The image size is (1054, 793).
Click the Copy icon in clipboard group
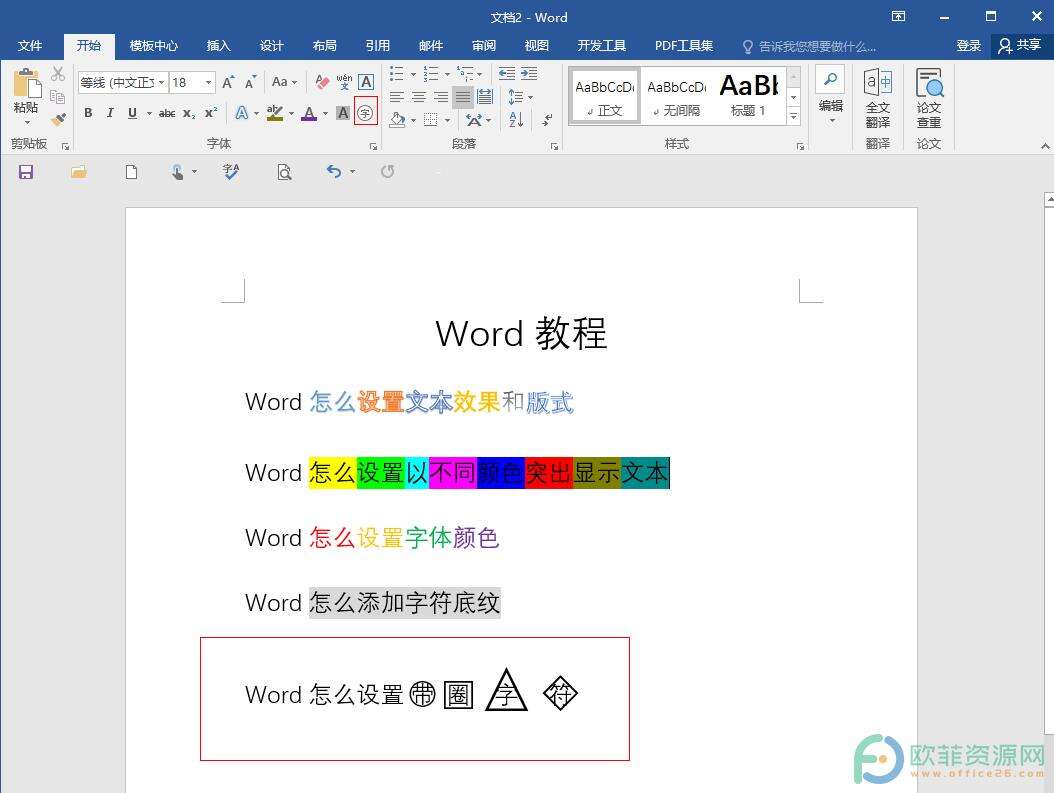click(x=58, y=97)
